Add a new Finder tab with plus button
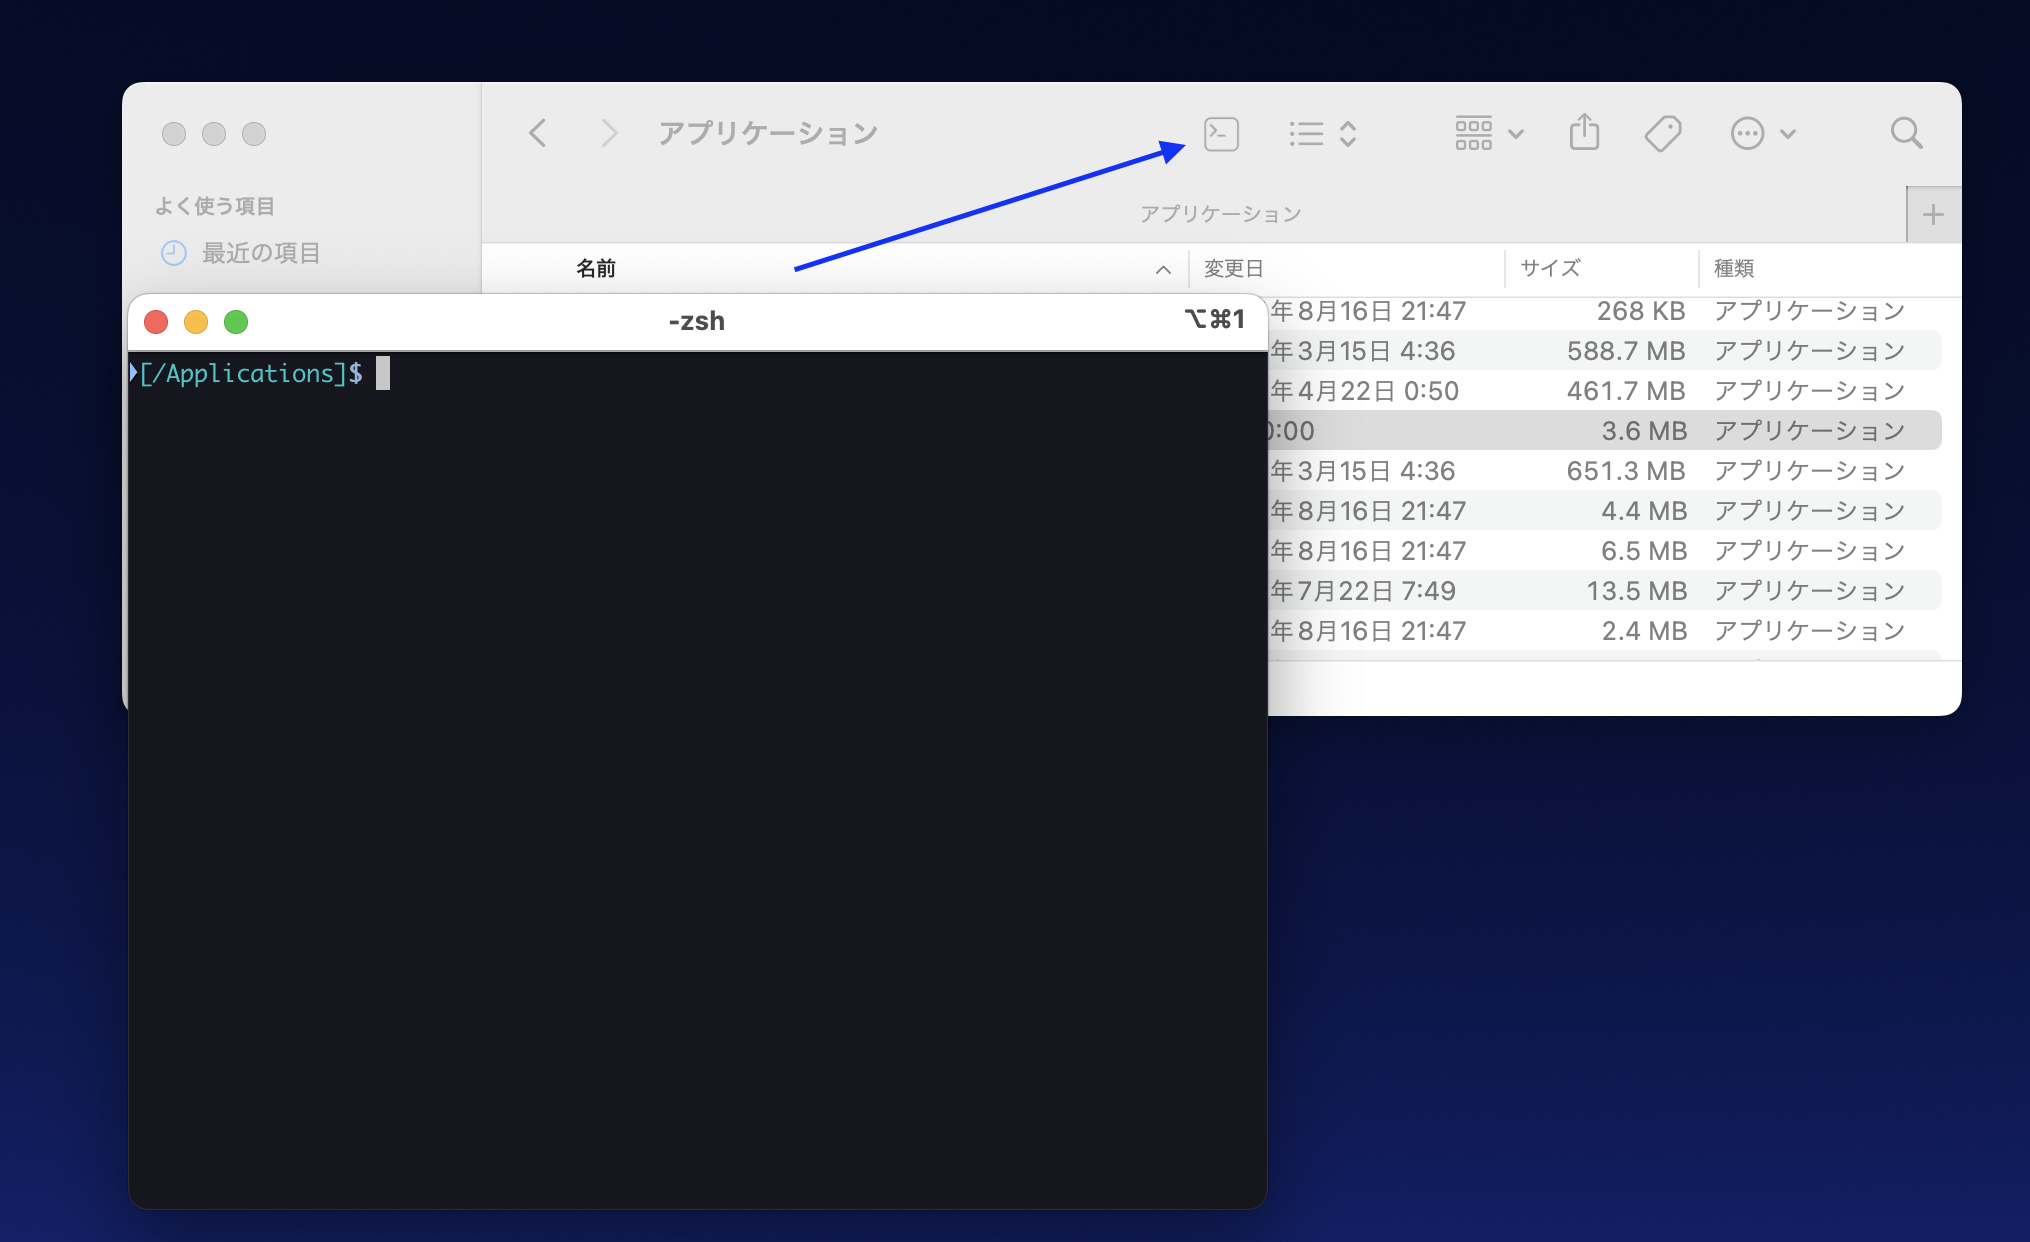 point(1933,214)
